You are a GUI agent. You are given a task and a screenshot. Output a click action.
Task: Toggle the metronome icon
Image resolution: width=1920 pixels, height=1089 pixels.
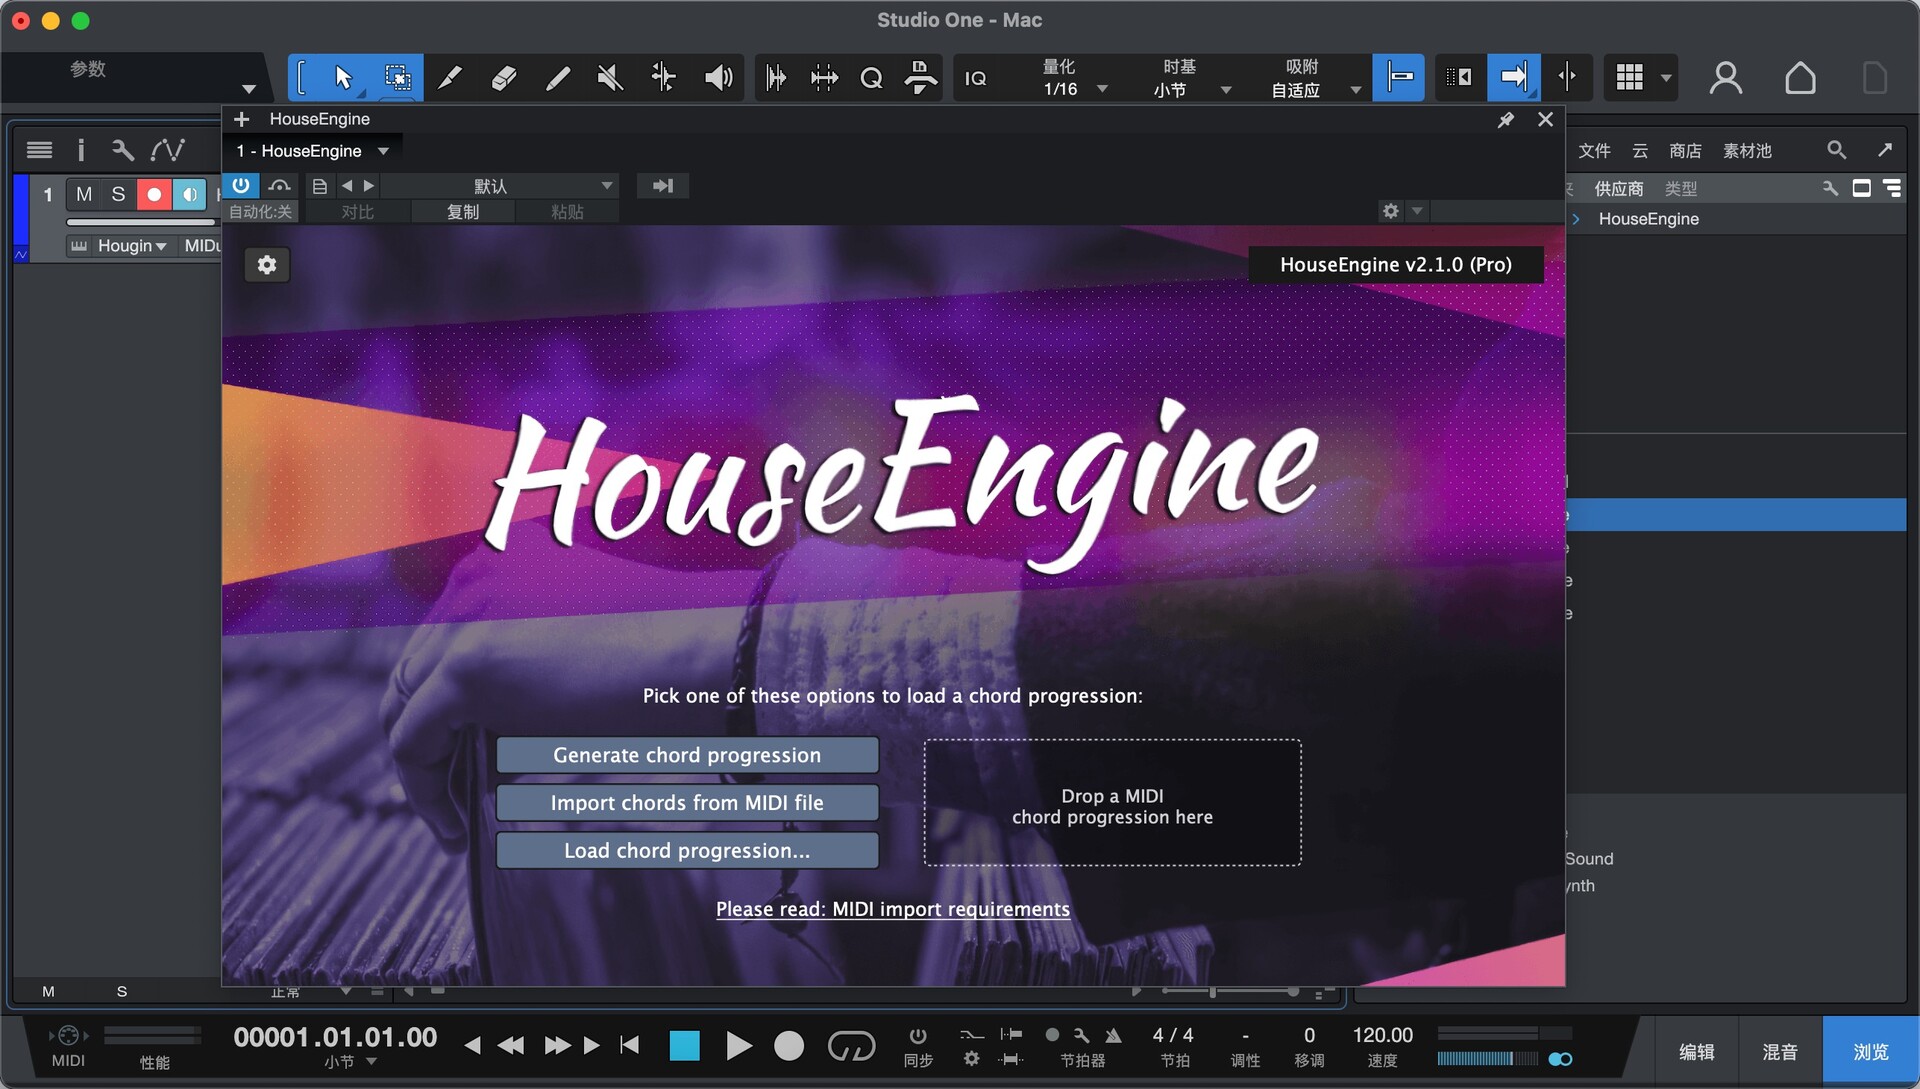coord(1113,1035)
